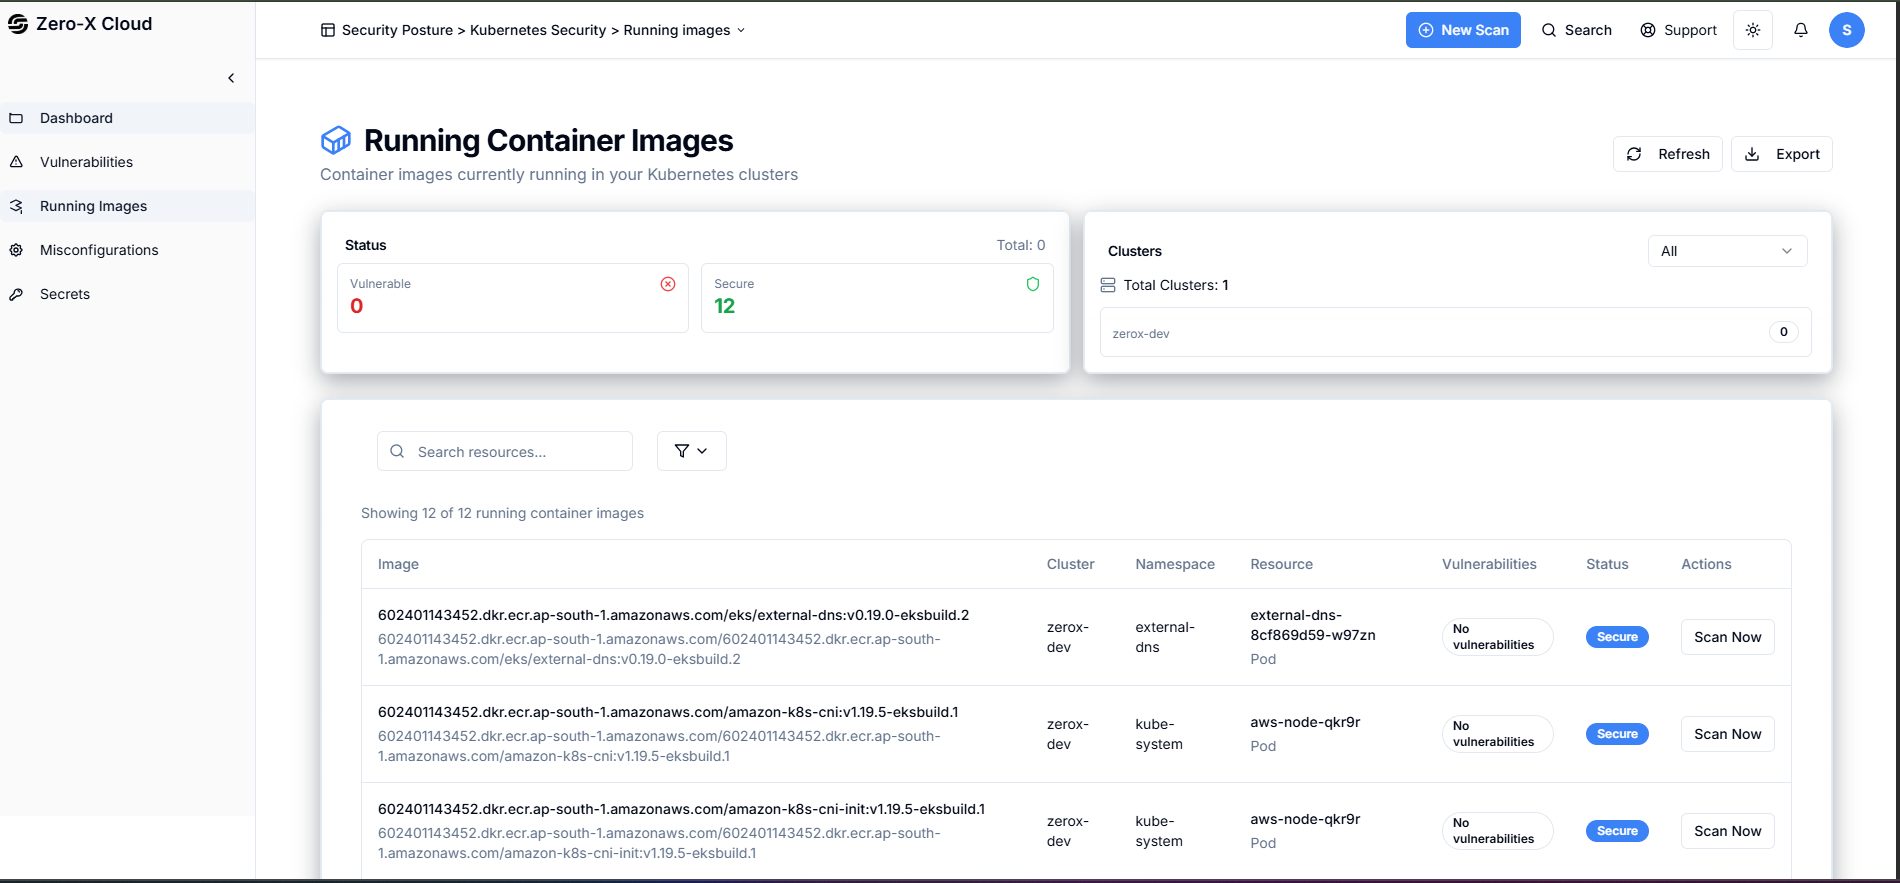Click the Misconfigurations gear icon
The image size is (1900, 883).
(16, 250)
